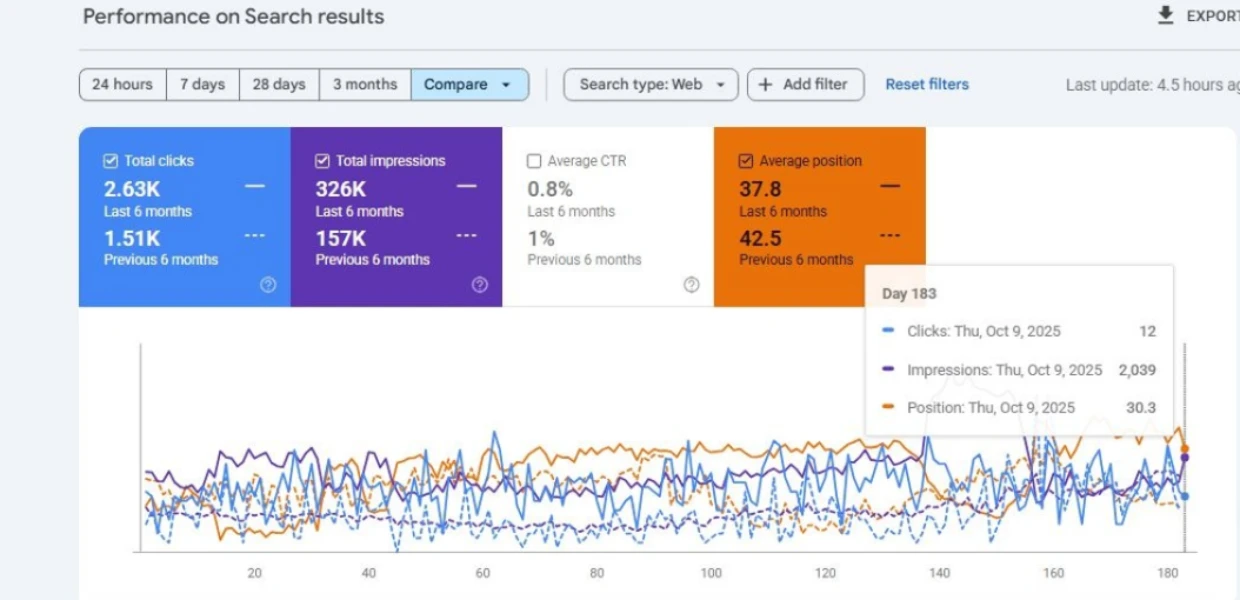Image resolution: width=1240 pixels, height=600 pixels.
Task: Select the Average CTR metric card
Action: pos(608,216)
